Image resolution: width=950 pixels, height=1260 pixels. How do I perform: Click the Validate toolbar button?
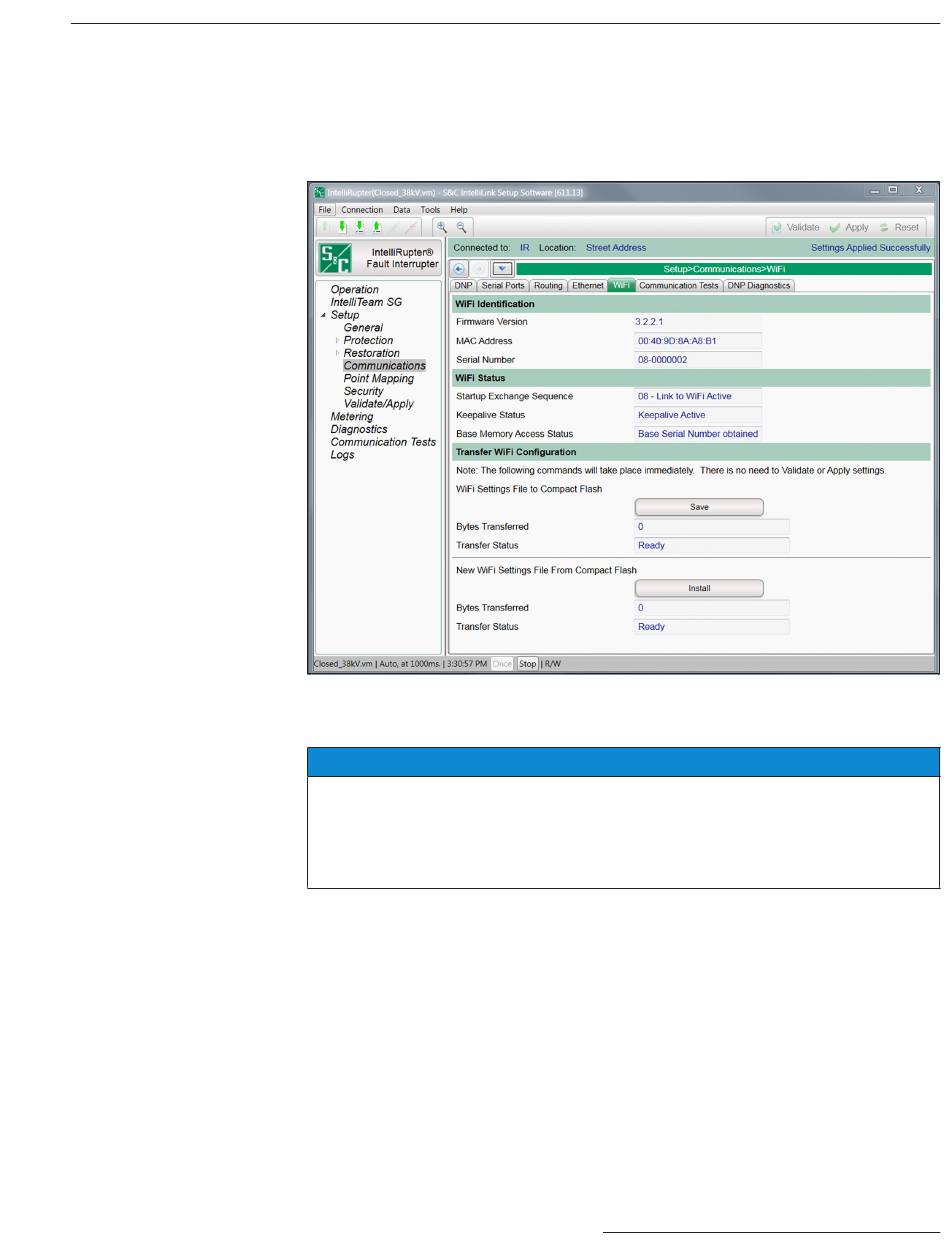coord(795,228)
